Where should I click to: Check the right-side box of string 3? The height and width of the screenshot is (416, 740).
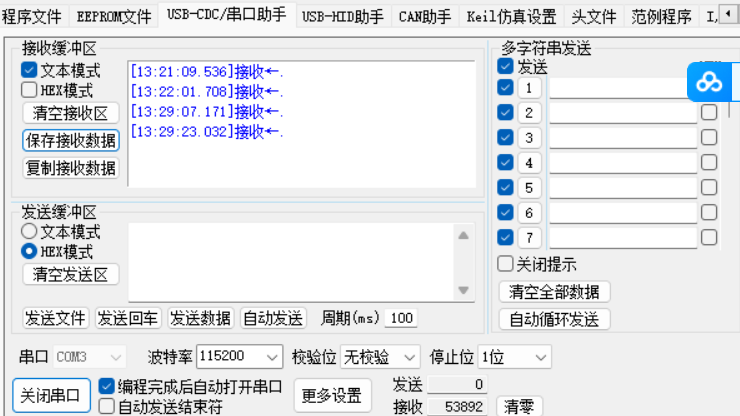[709, 137]
